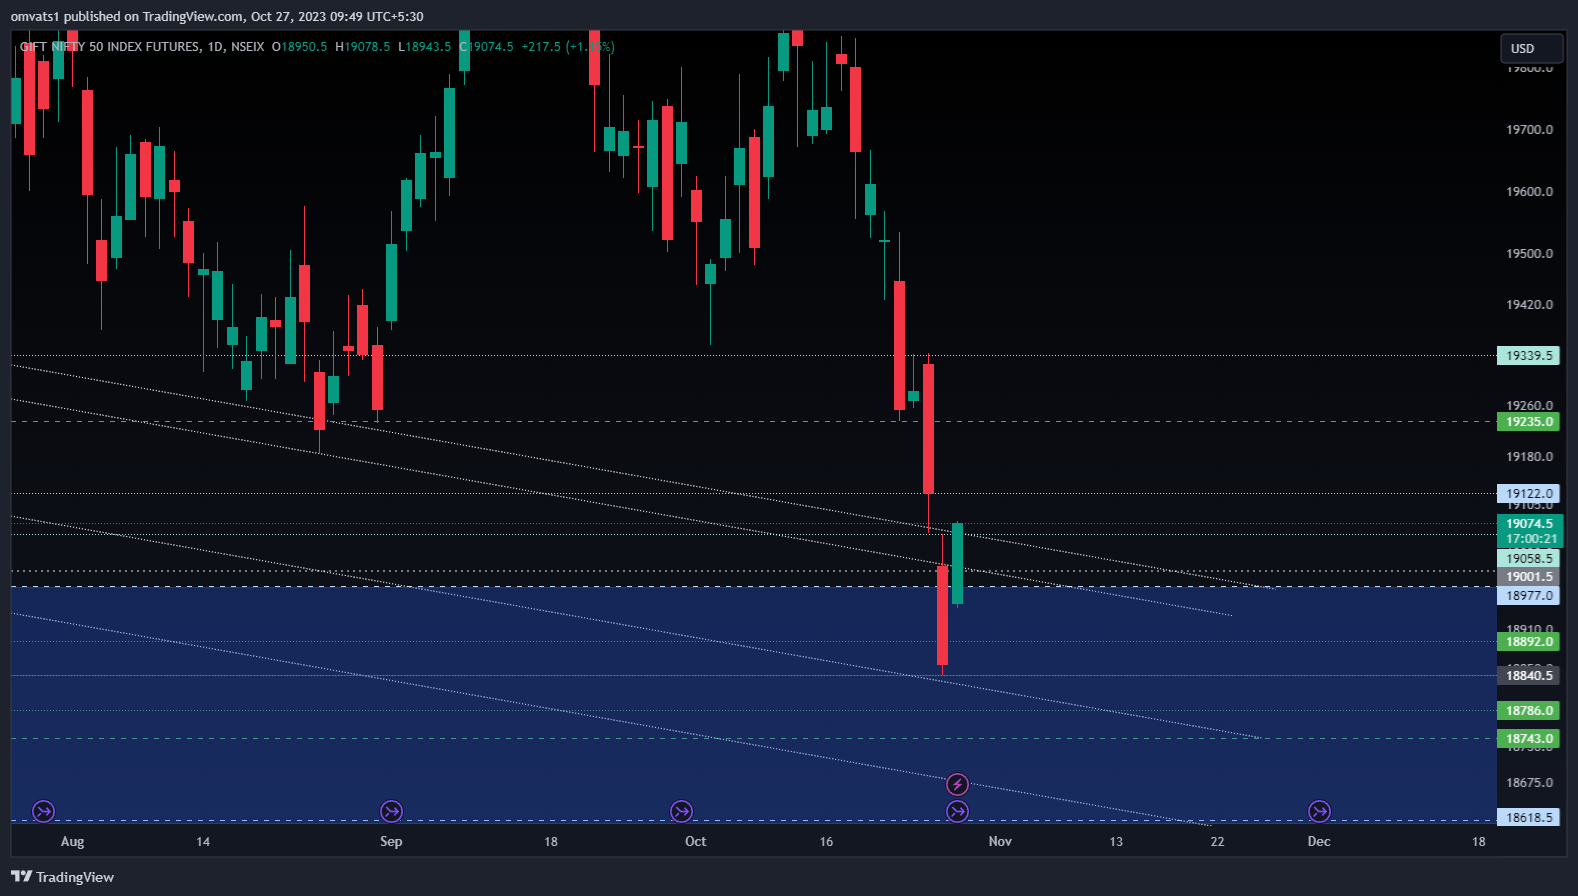Select the 19339.5 price label

pos(1529,355)
